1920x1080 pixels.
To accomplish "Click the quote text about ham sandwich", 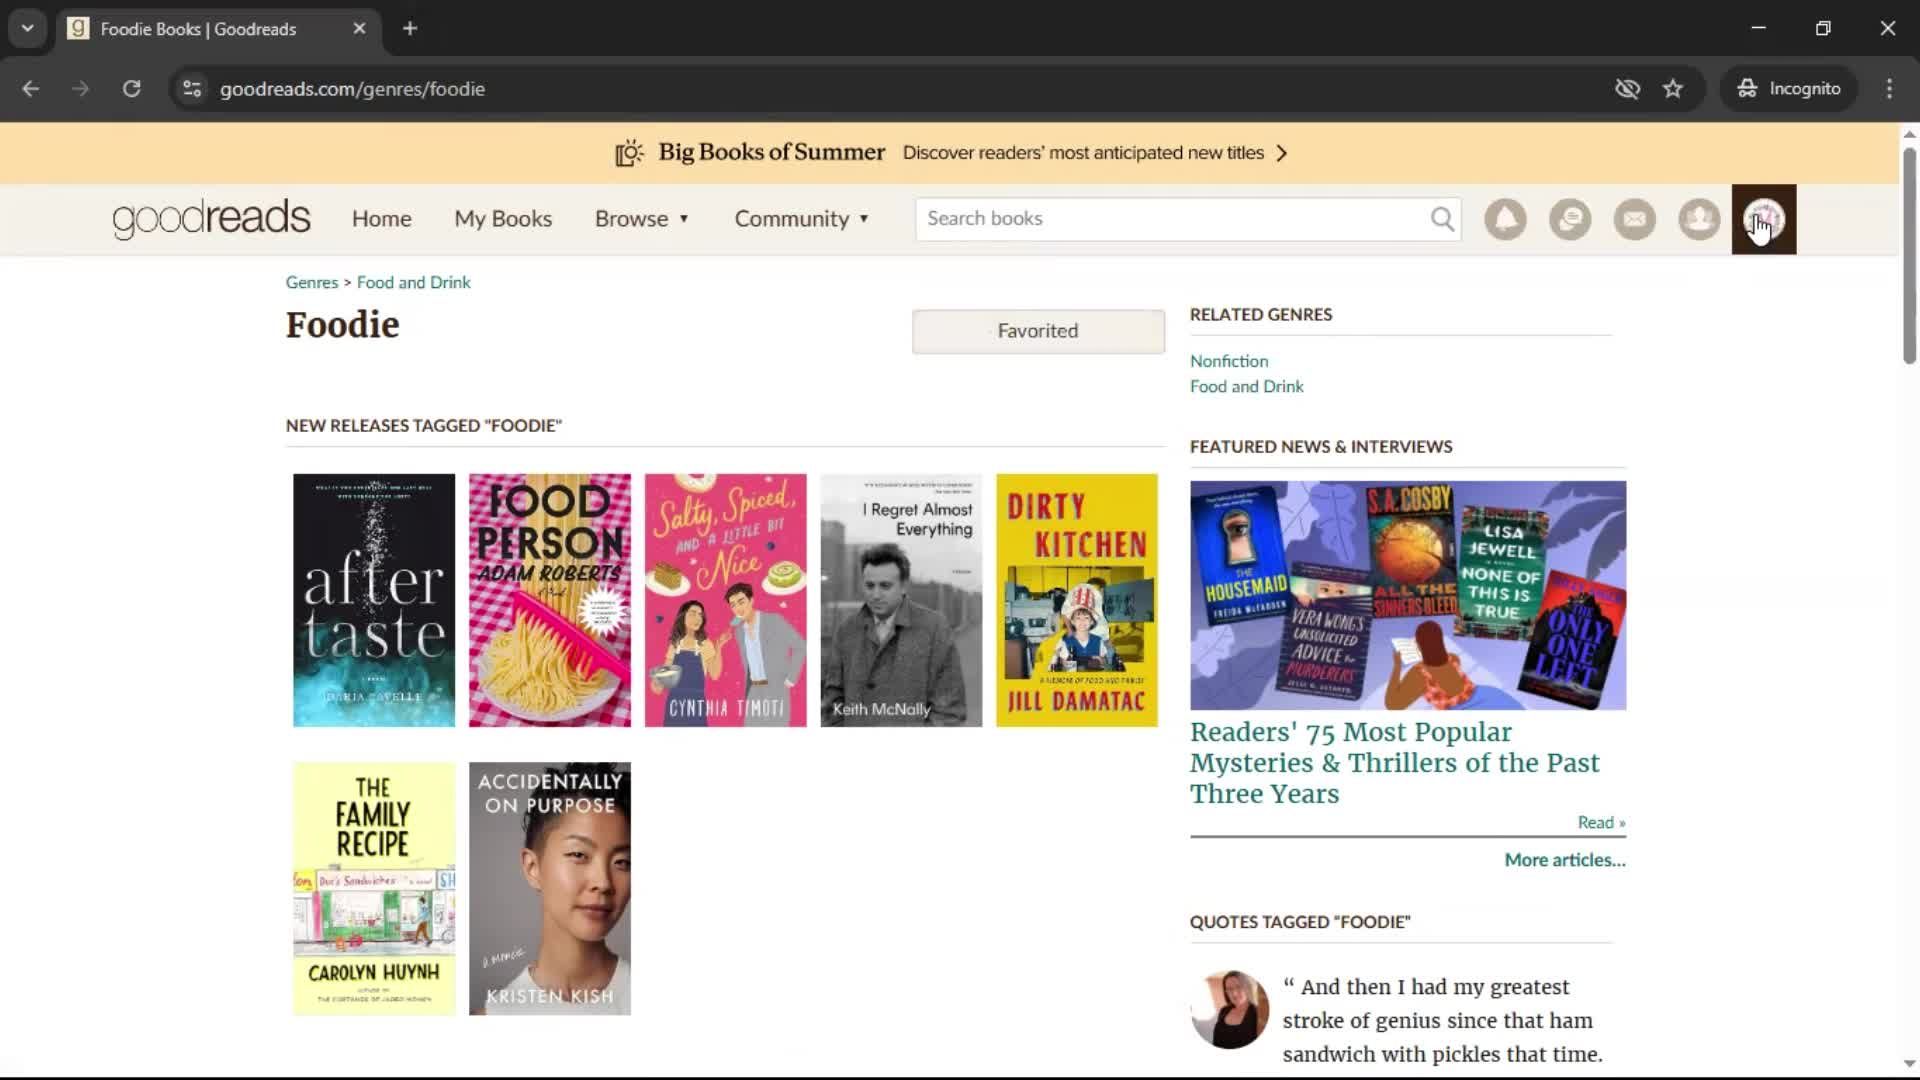I will (1443, 1021).
